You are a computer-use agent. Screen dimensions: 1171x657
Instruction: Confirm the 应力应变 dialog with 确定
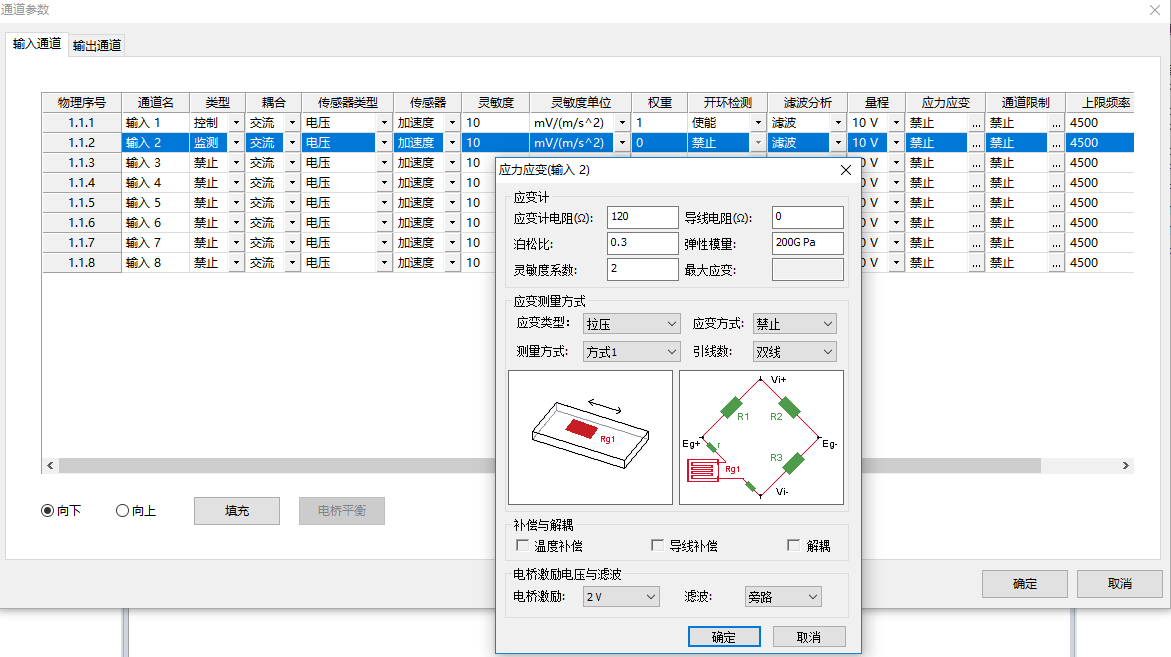724,637
